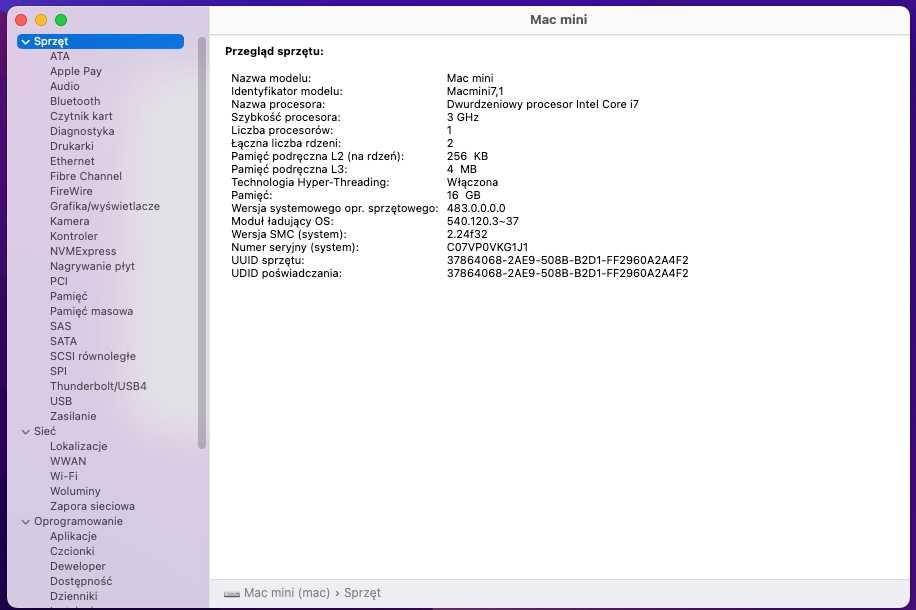Viewport: 916px width, 610px height.
Task: Select Zasilanie in the sidebar
Action: 73,416
